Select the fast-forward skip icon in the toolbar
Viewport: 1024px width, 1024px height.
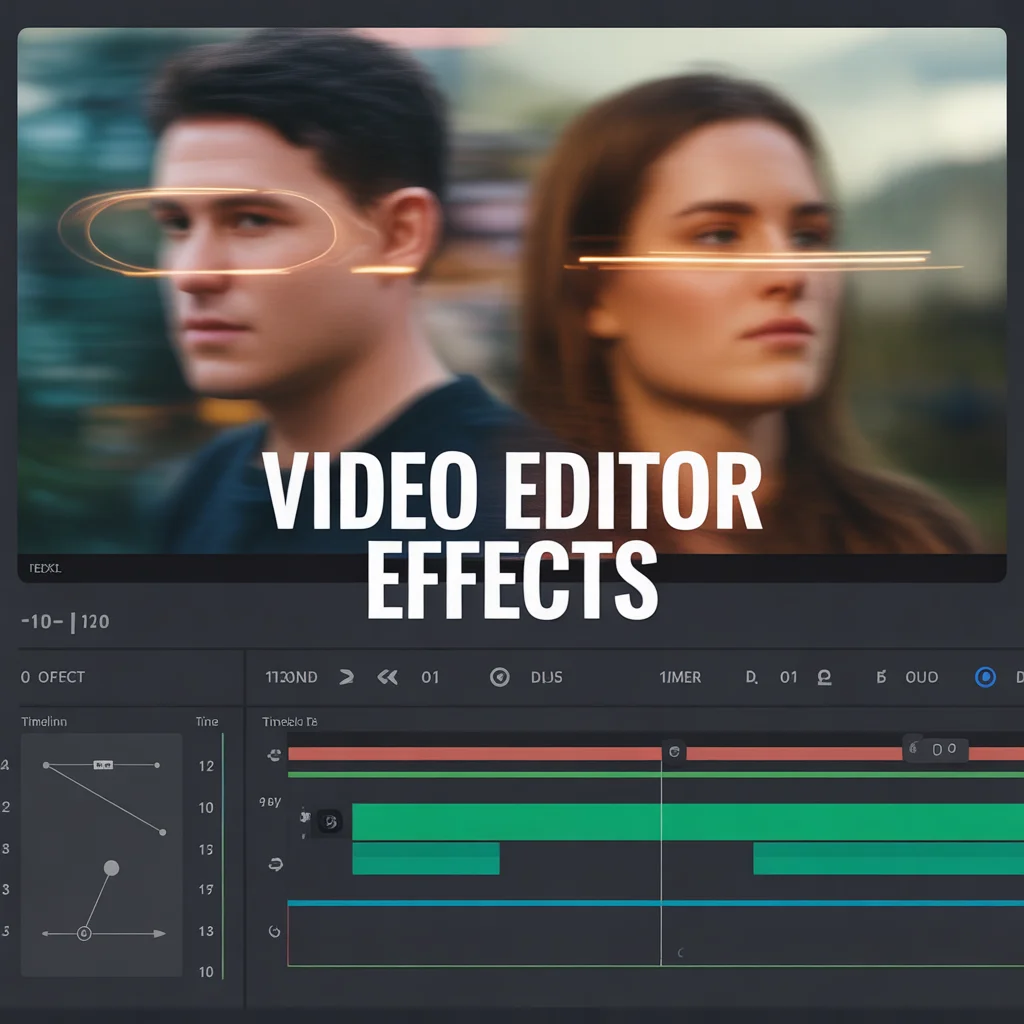(345, 677)
